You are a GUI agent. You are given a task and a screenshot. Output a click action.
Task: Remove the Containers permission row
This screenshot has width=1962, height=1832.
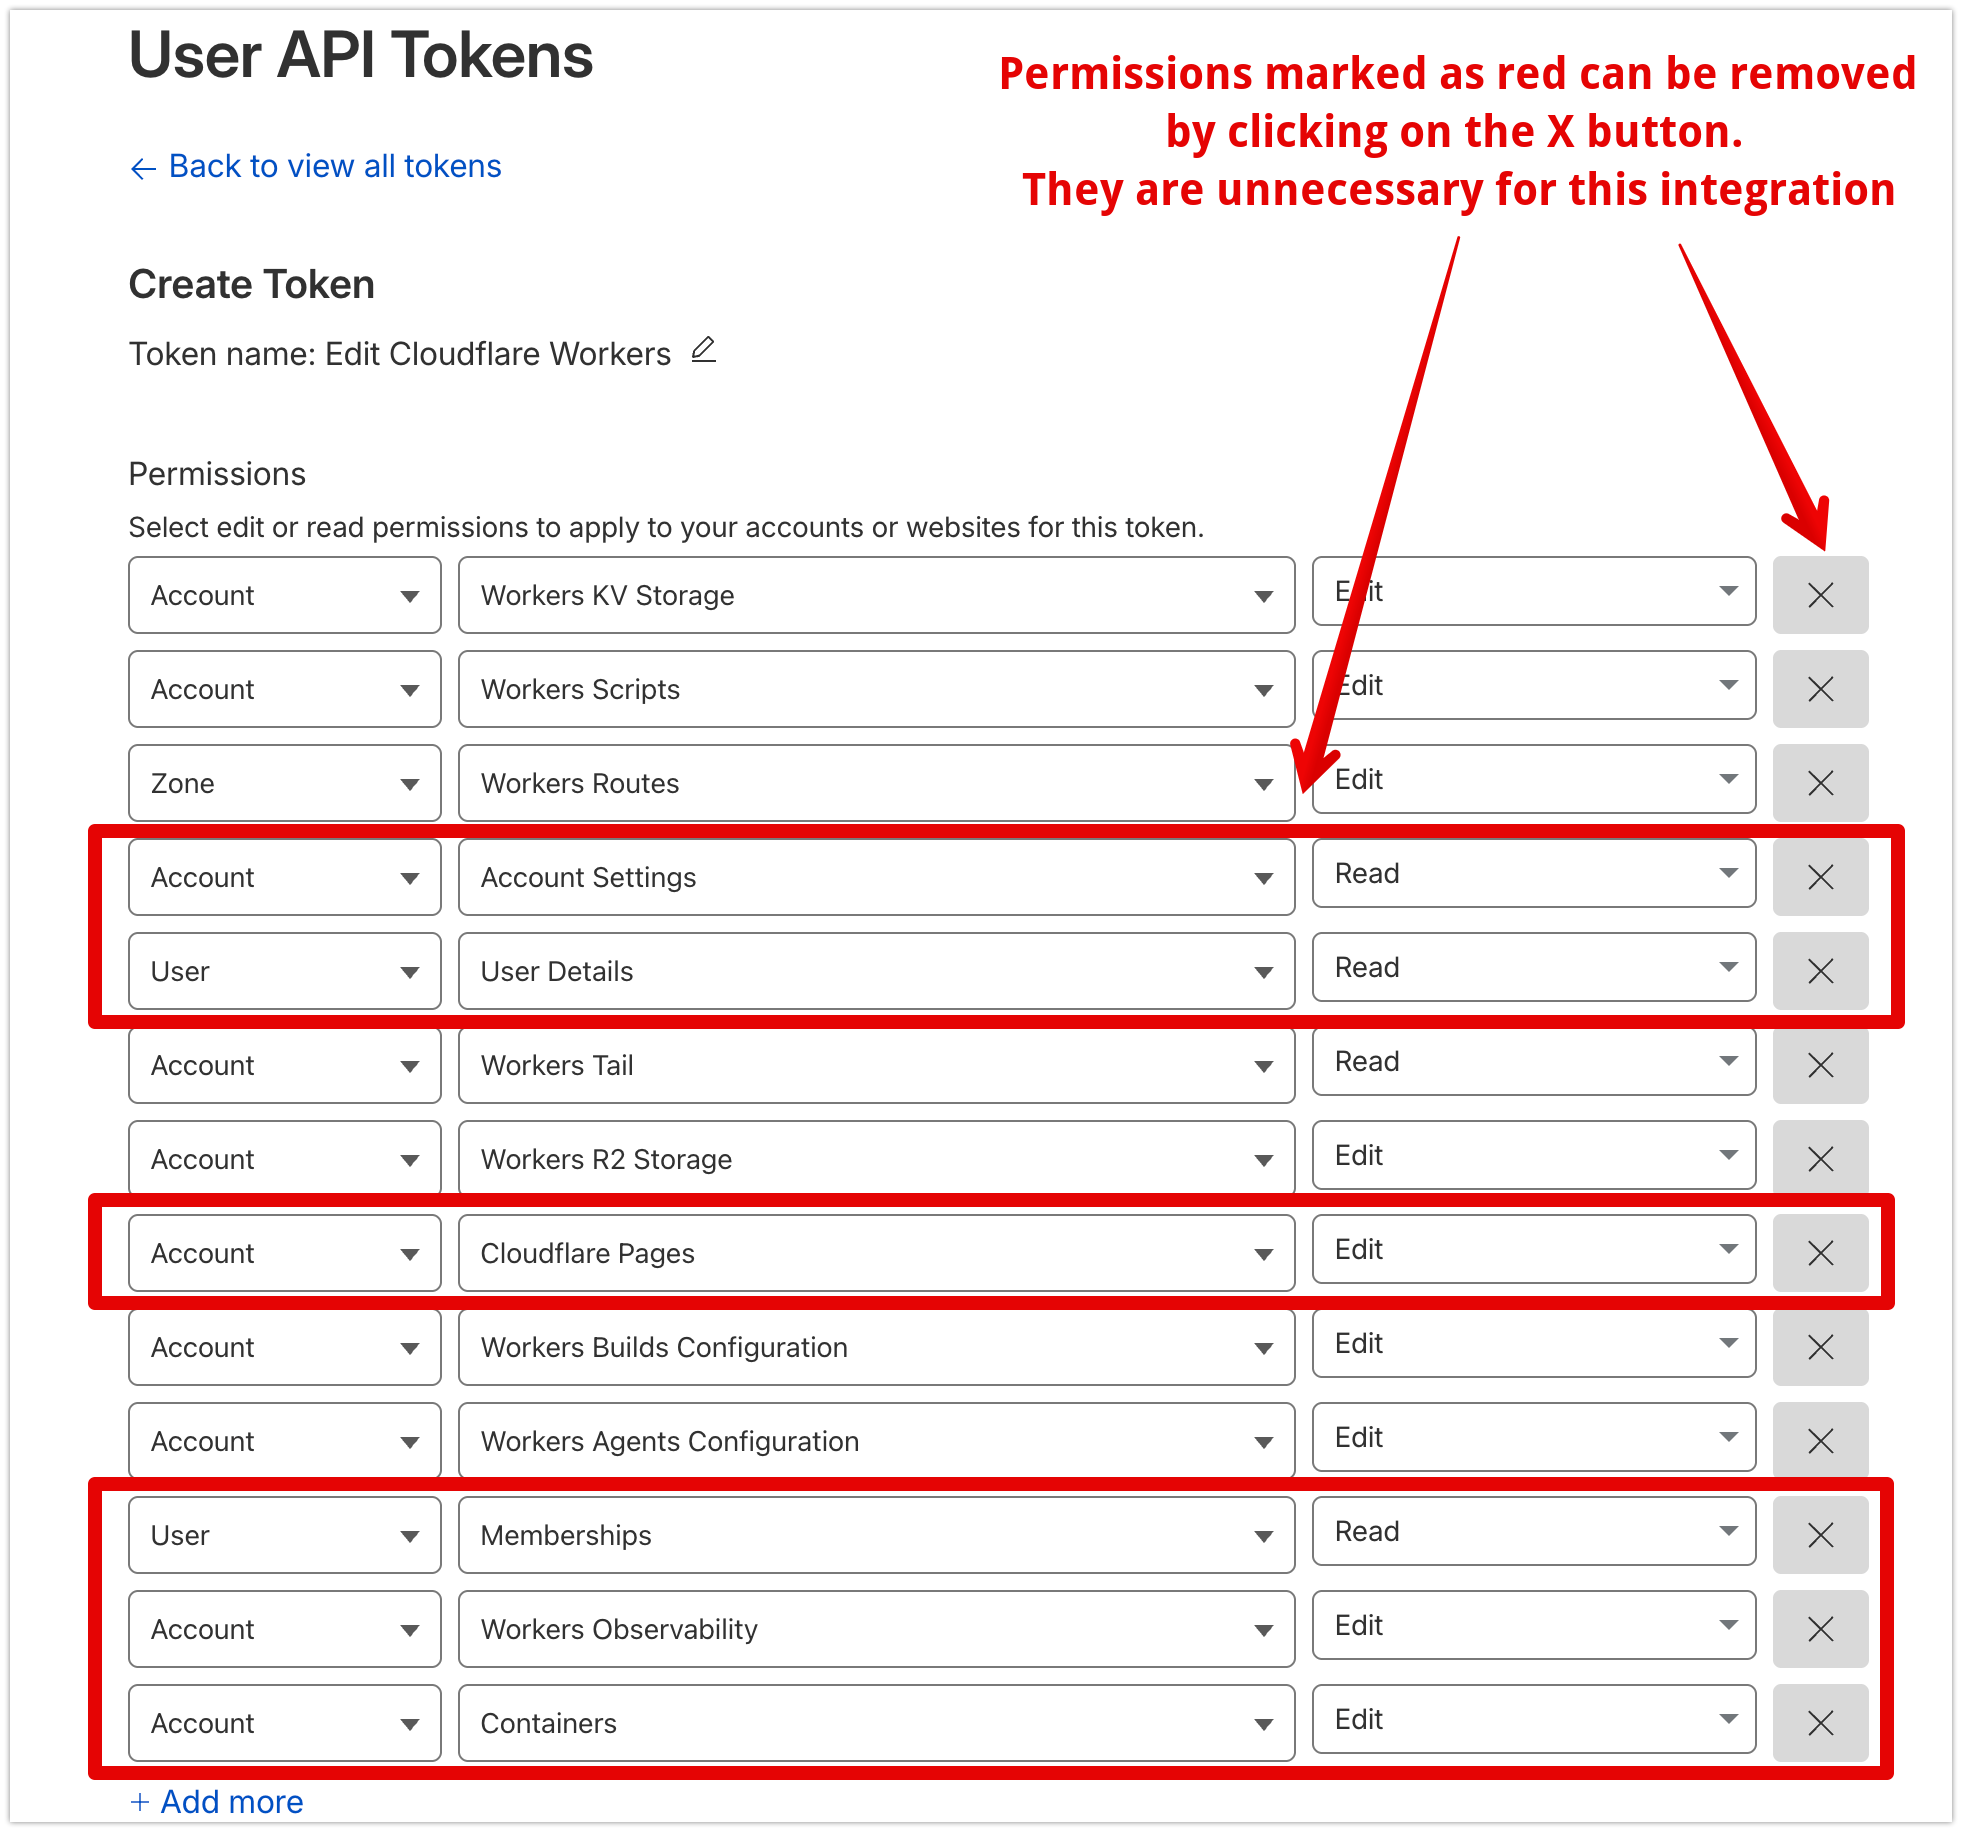click(1819, 1722)
